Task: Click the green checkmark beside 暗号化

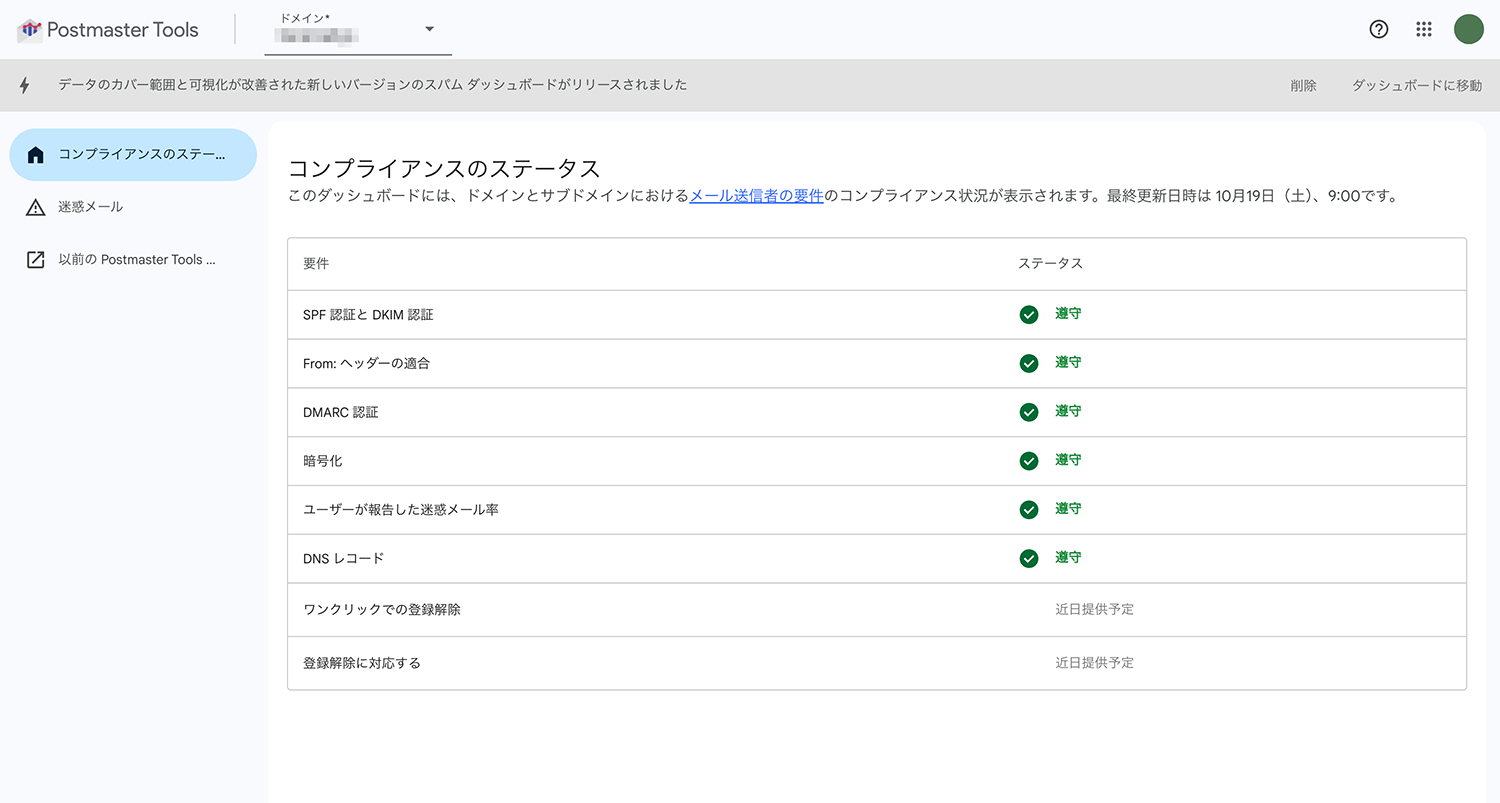Action: coord(1028,461)
